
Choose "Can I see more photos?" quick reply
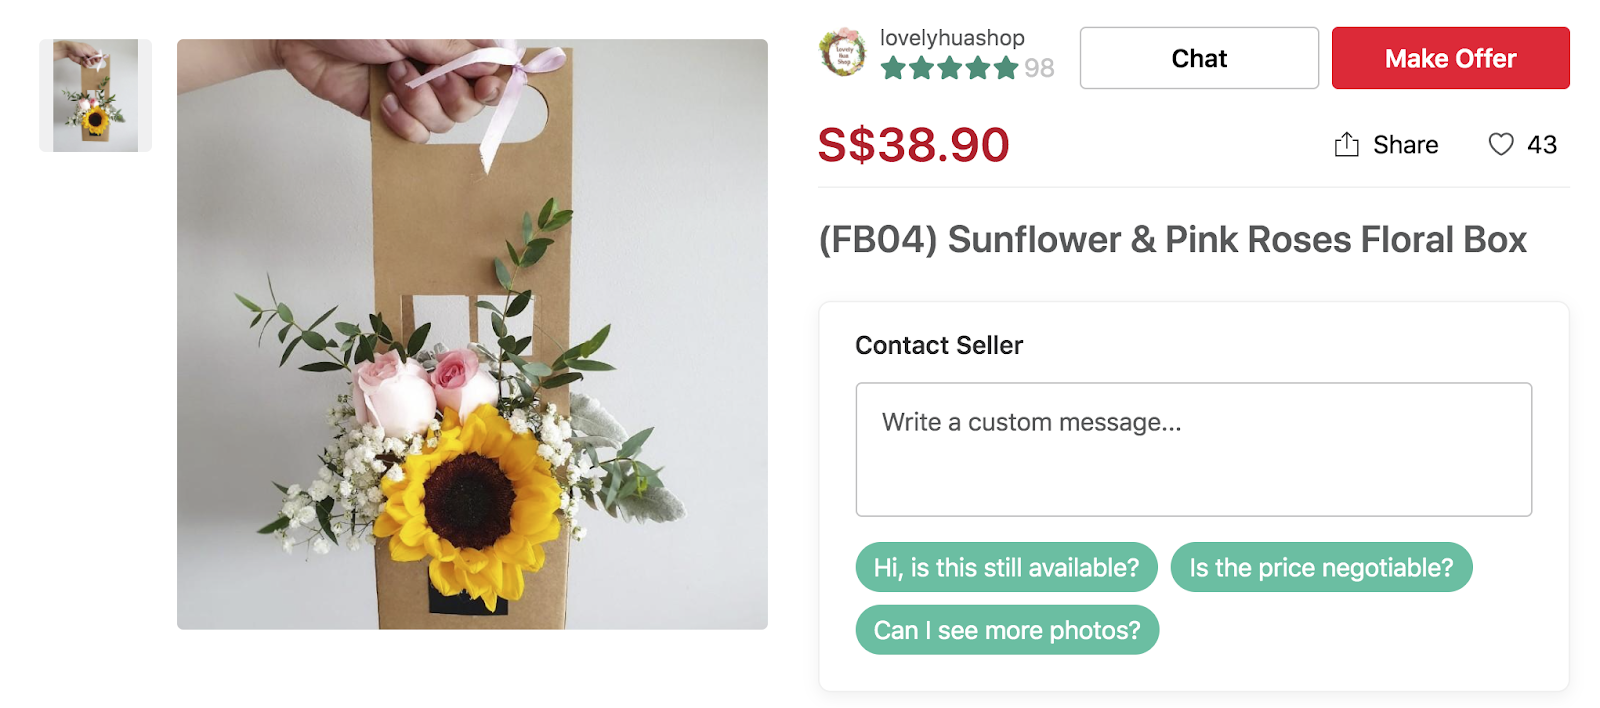(x=1006, y=630)
